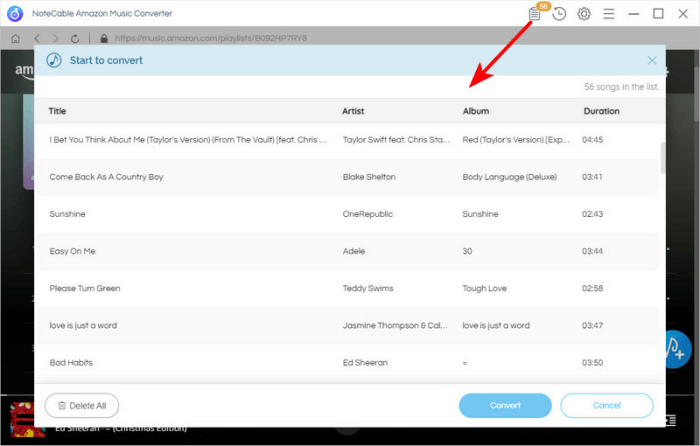
Task: Select song Please Turn Green
Action: 85,288
